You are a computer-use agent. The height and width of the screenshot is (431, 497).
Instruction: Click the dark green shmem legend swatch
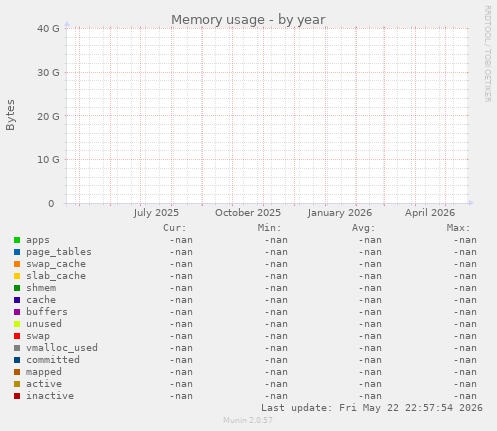[17, 288]
